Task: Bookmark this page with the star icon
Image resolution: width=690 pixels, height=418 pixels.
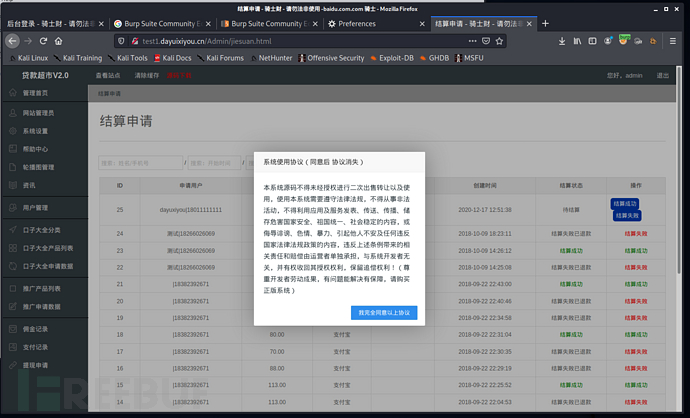Action: coord(499,41)
